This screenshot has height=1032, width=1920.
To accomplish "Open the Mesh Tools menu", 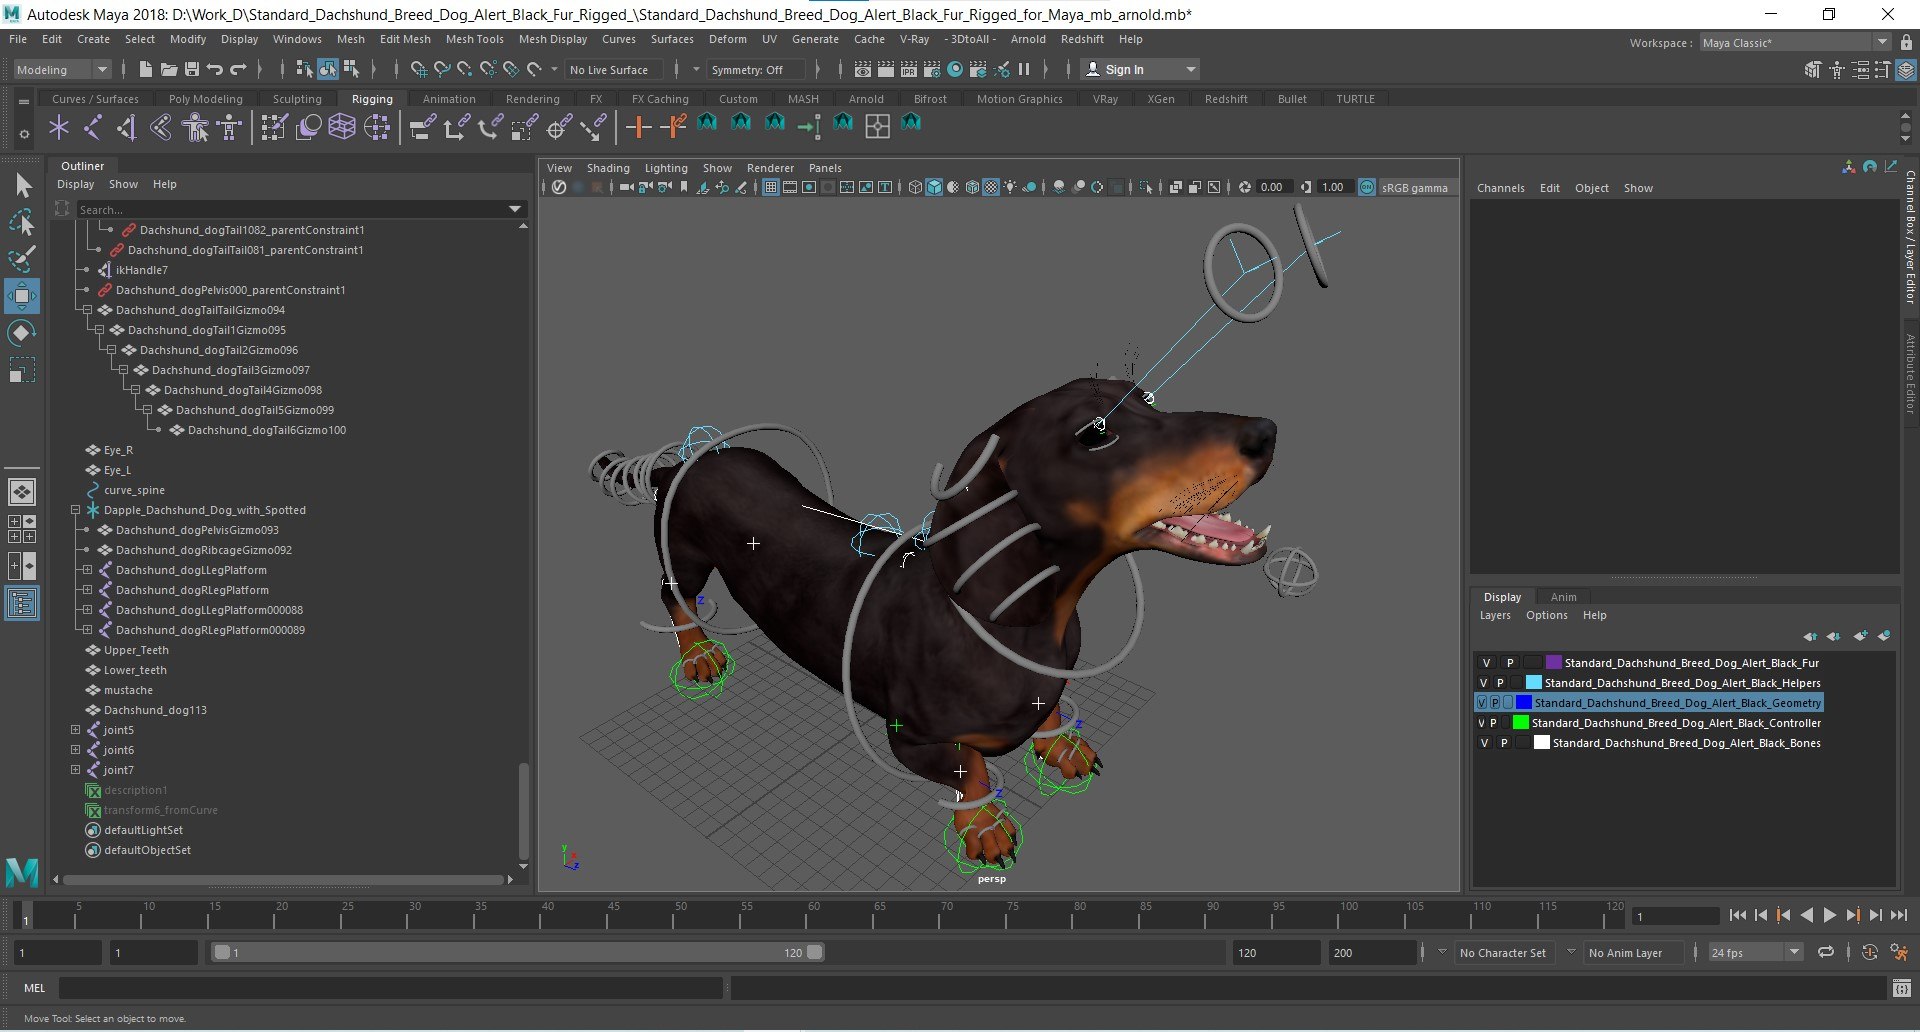I will pyautogui.click(x=474, y=39).
